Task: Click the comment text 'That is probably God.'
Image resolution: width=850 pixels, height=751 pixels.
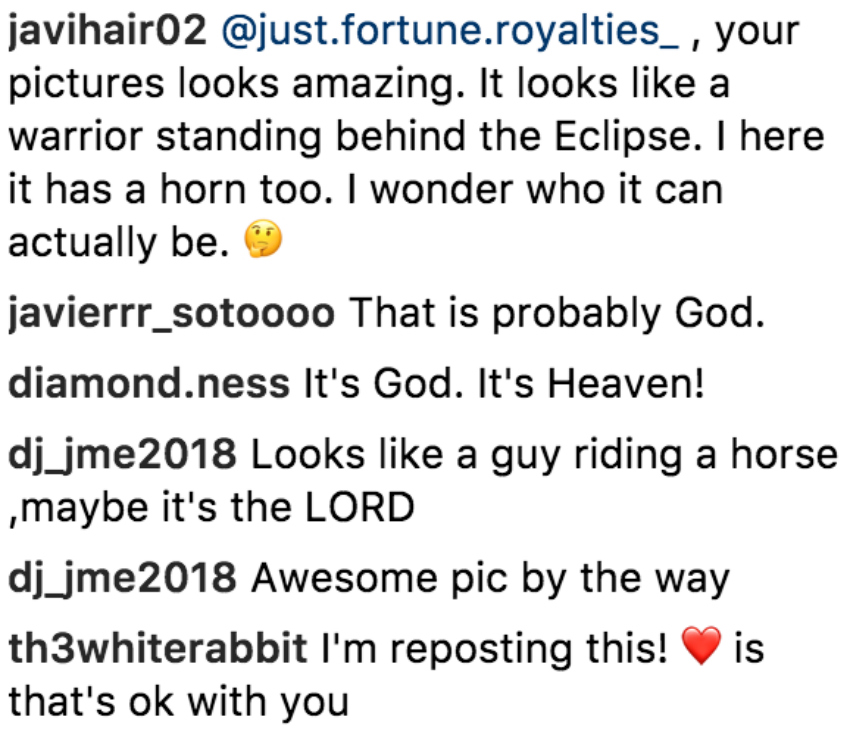Action: point(557,314)
